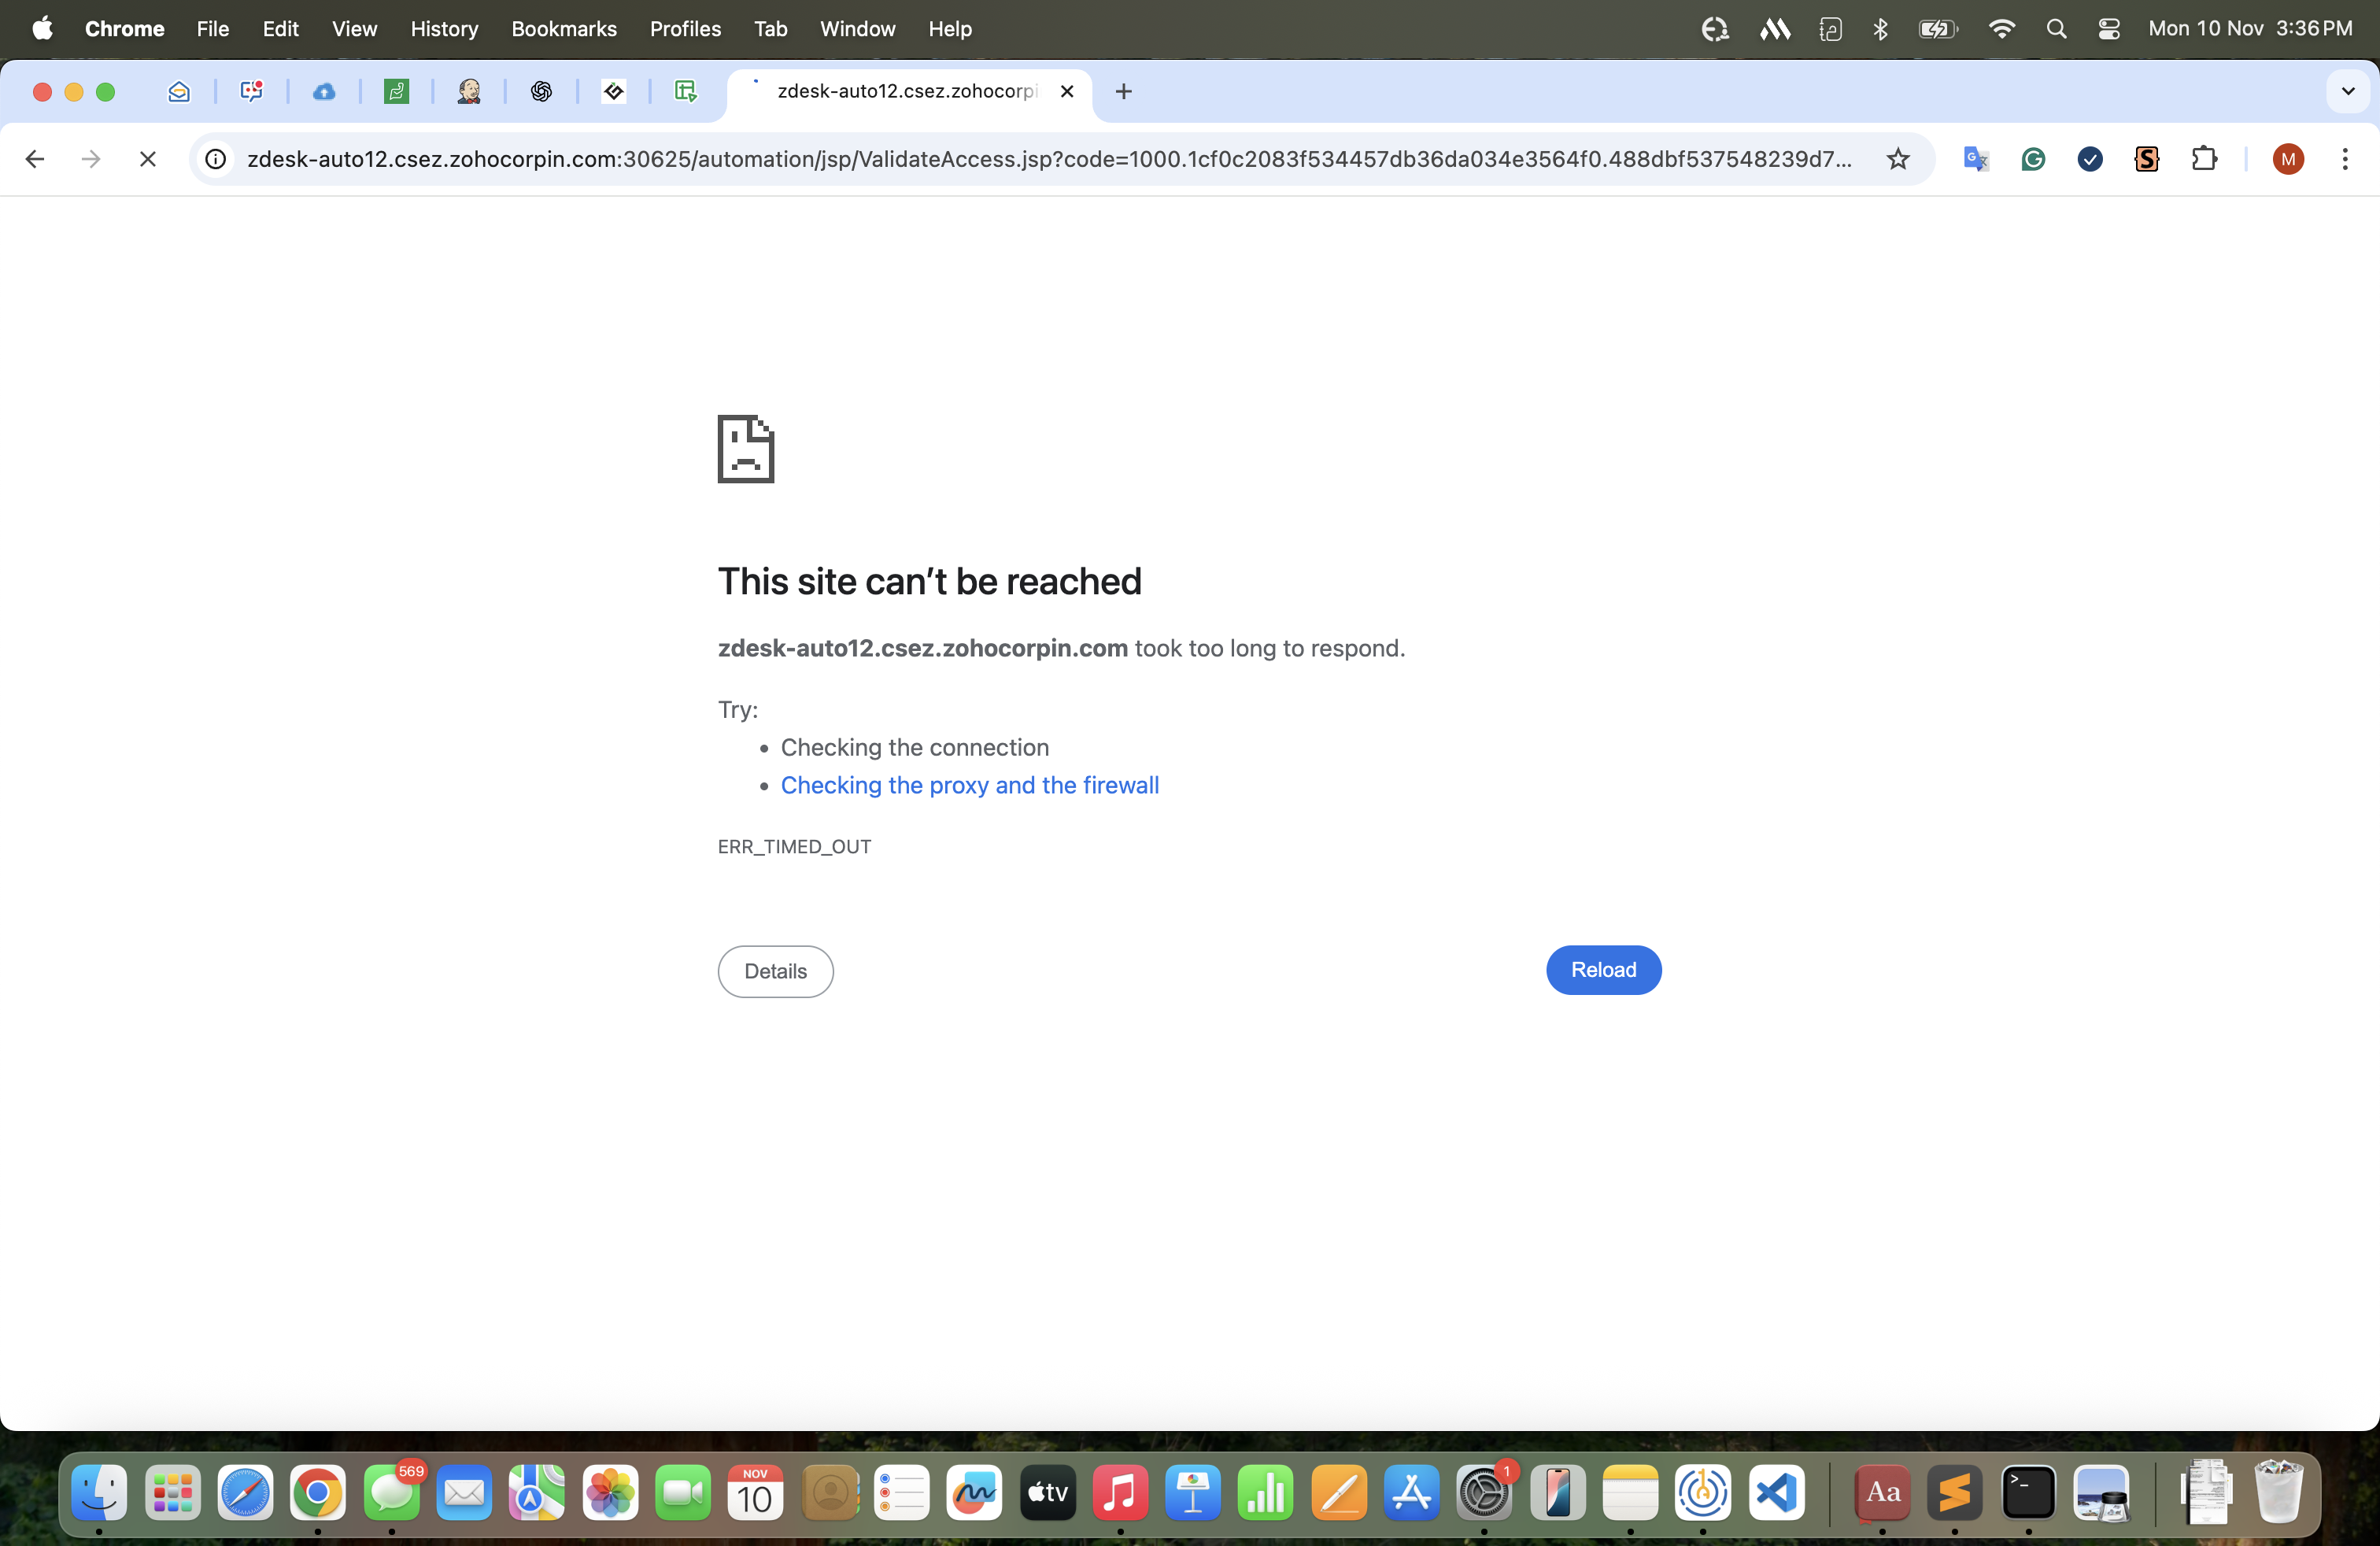The image size is (2380, 1546).
Task: Expand the tab search dropdown
Action: tap(2348, 91)
